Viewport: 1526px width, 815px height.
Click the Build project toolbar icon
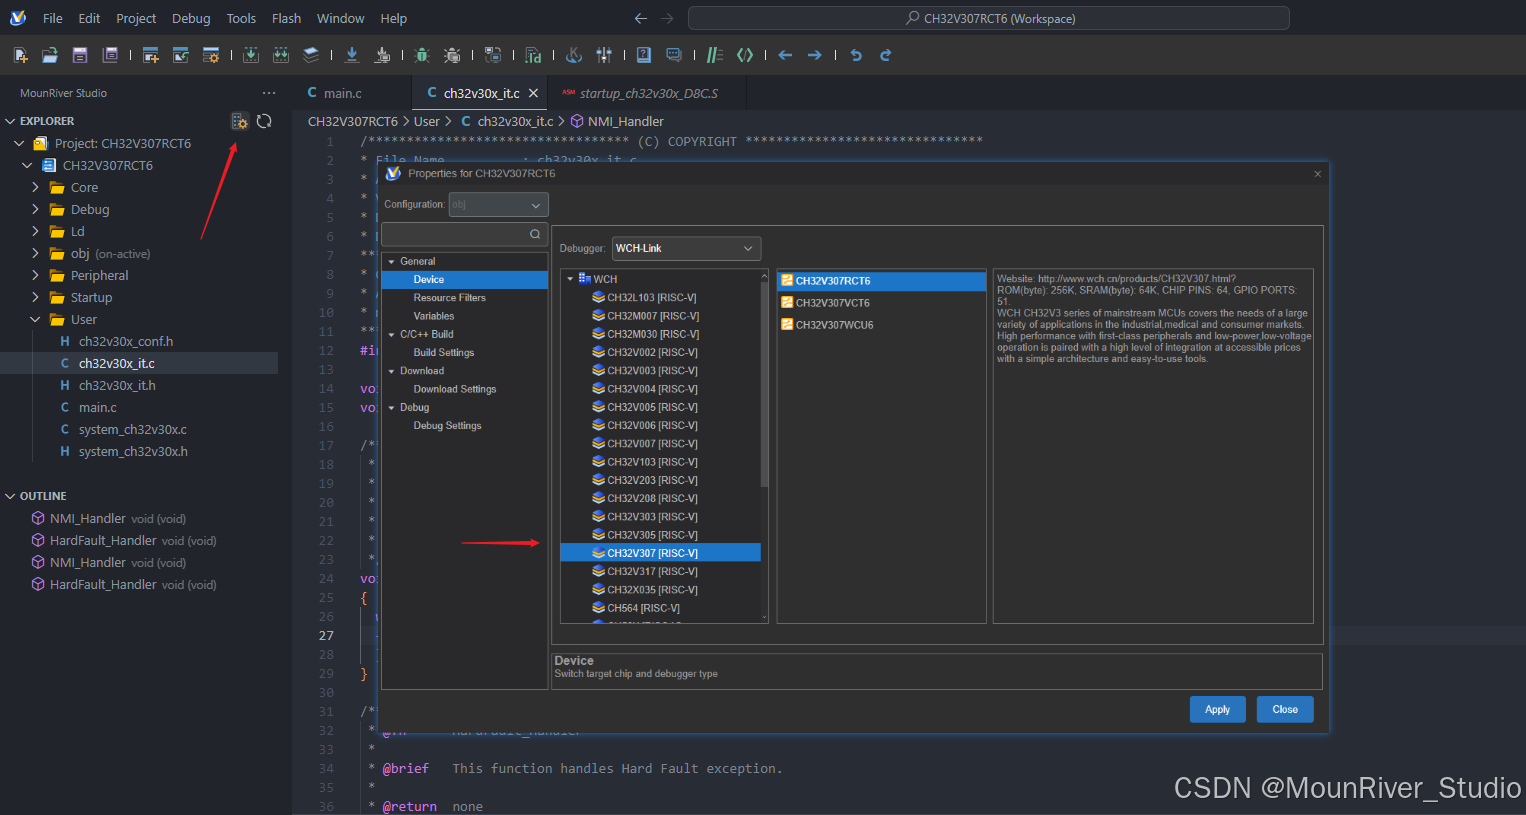(x=251, y=55)
